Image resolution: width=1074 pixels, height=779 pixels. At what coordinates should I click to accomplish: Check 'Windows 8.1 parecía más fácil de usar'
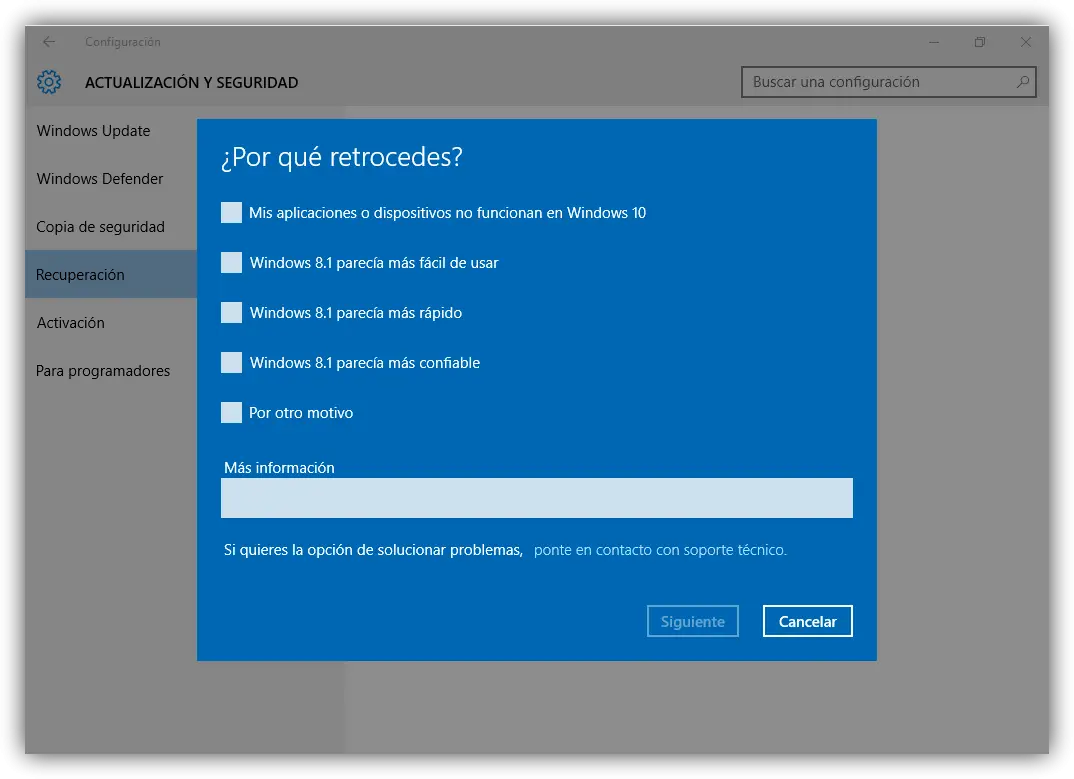point(232,262)
